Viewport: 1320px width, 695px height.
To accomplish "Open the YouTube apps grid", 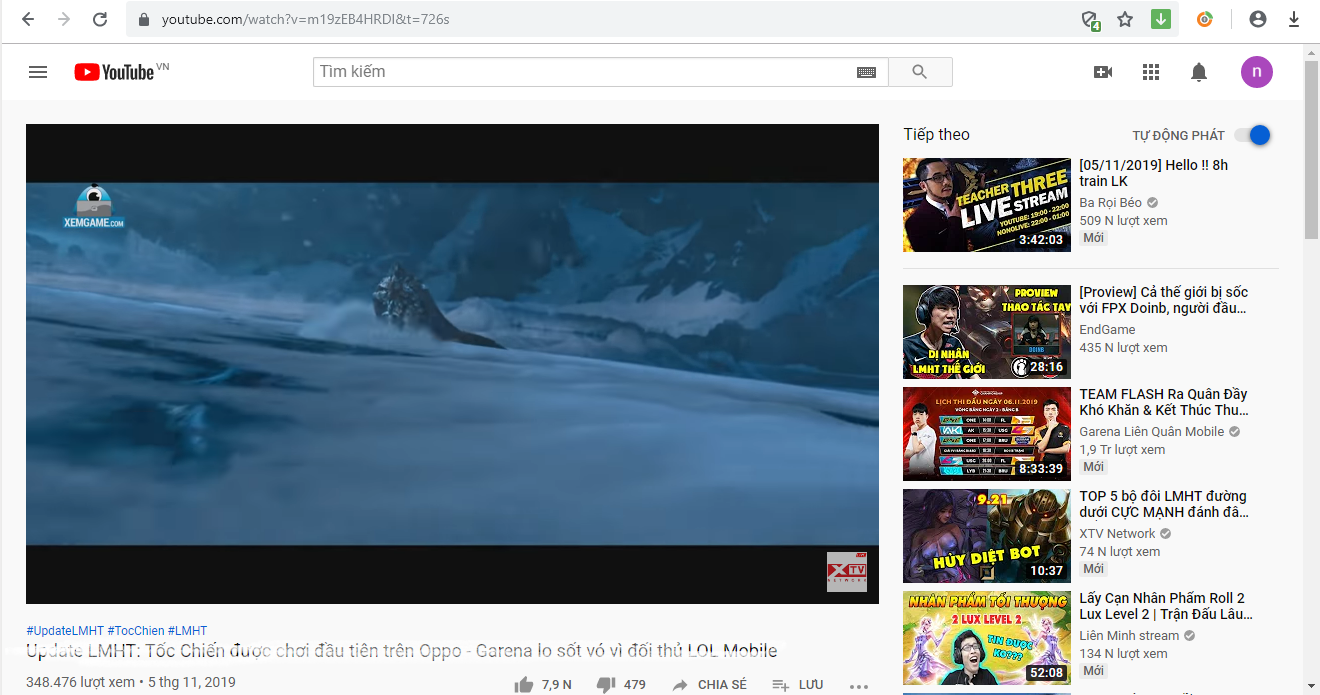I will tap(1151, 72).
